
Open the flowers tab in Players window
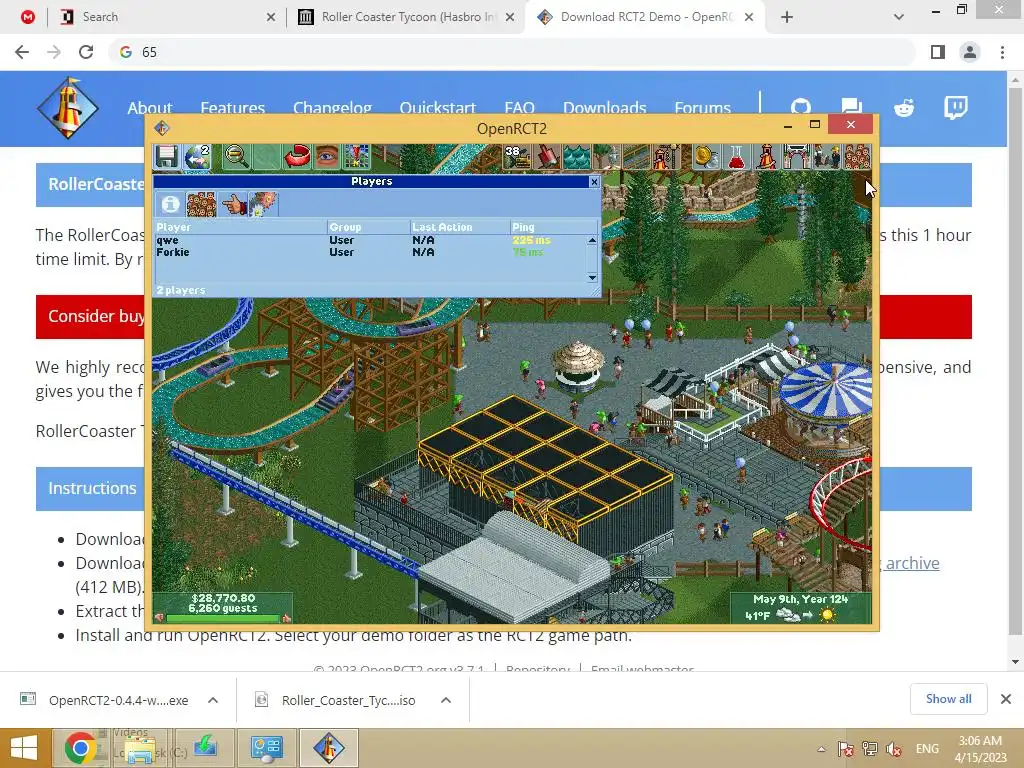click(263, 204)
